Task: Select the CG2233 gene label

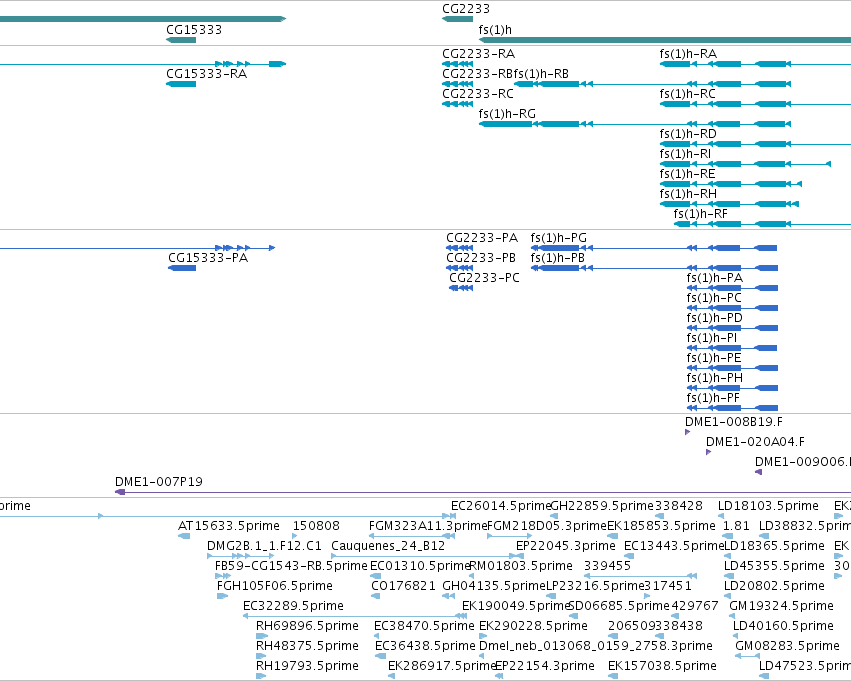Action: (466, 9)
